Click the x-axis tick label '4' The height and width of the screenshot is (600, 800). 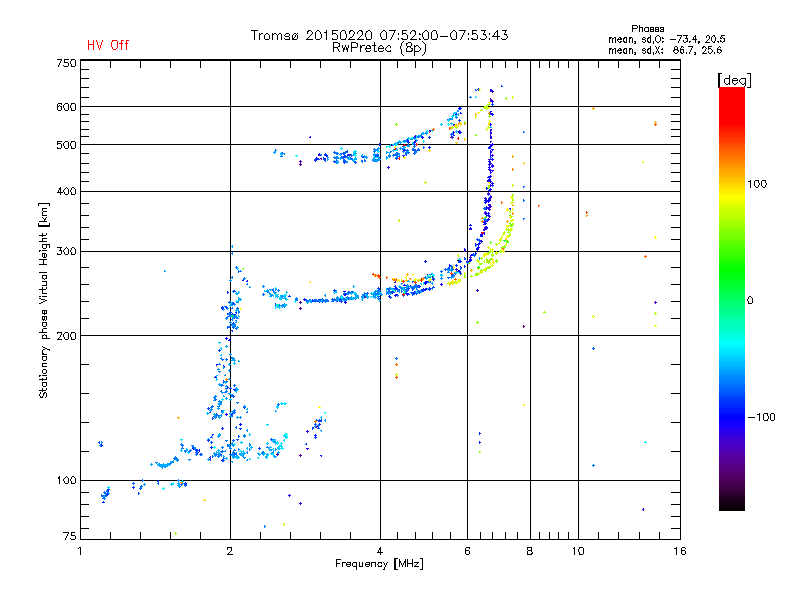tap(380, 551)
